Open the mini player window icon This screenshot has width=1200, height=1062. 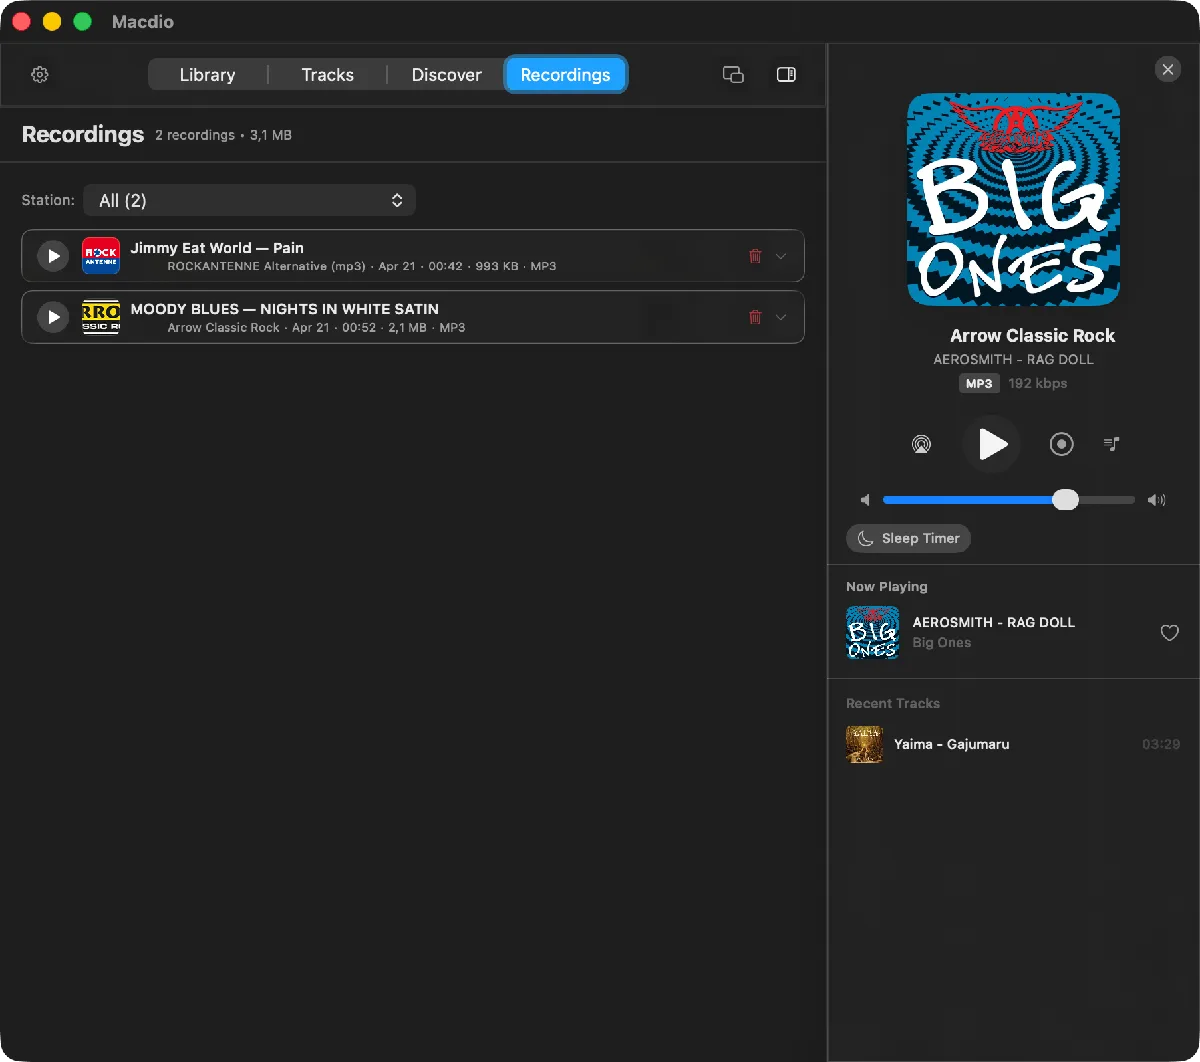733,75
